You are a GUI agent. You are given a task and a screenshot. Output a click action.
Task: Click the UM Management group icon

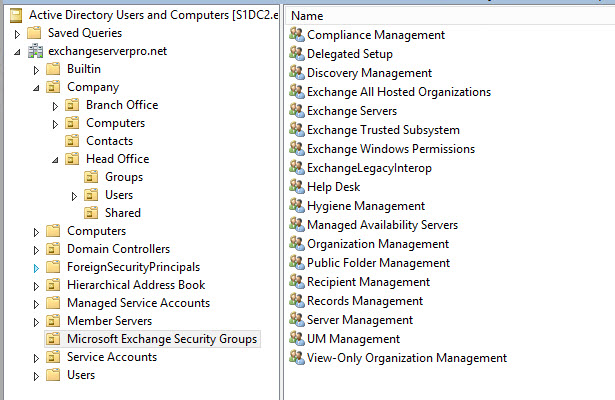pos(297,339)
